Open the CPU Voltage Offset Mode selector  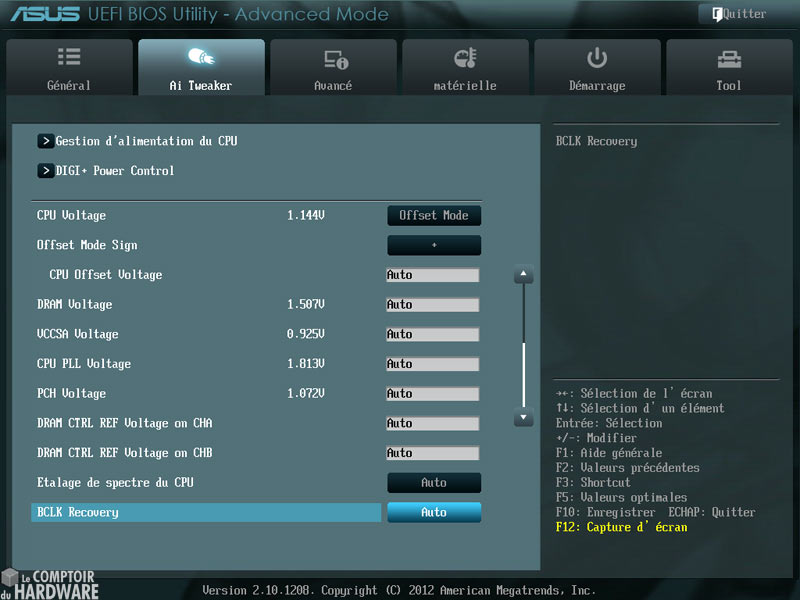coord(434,215)
